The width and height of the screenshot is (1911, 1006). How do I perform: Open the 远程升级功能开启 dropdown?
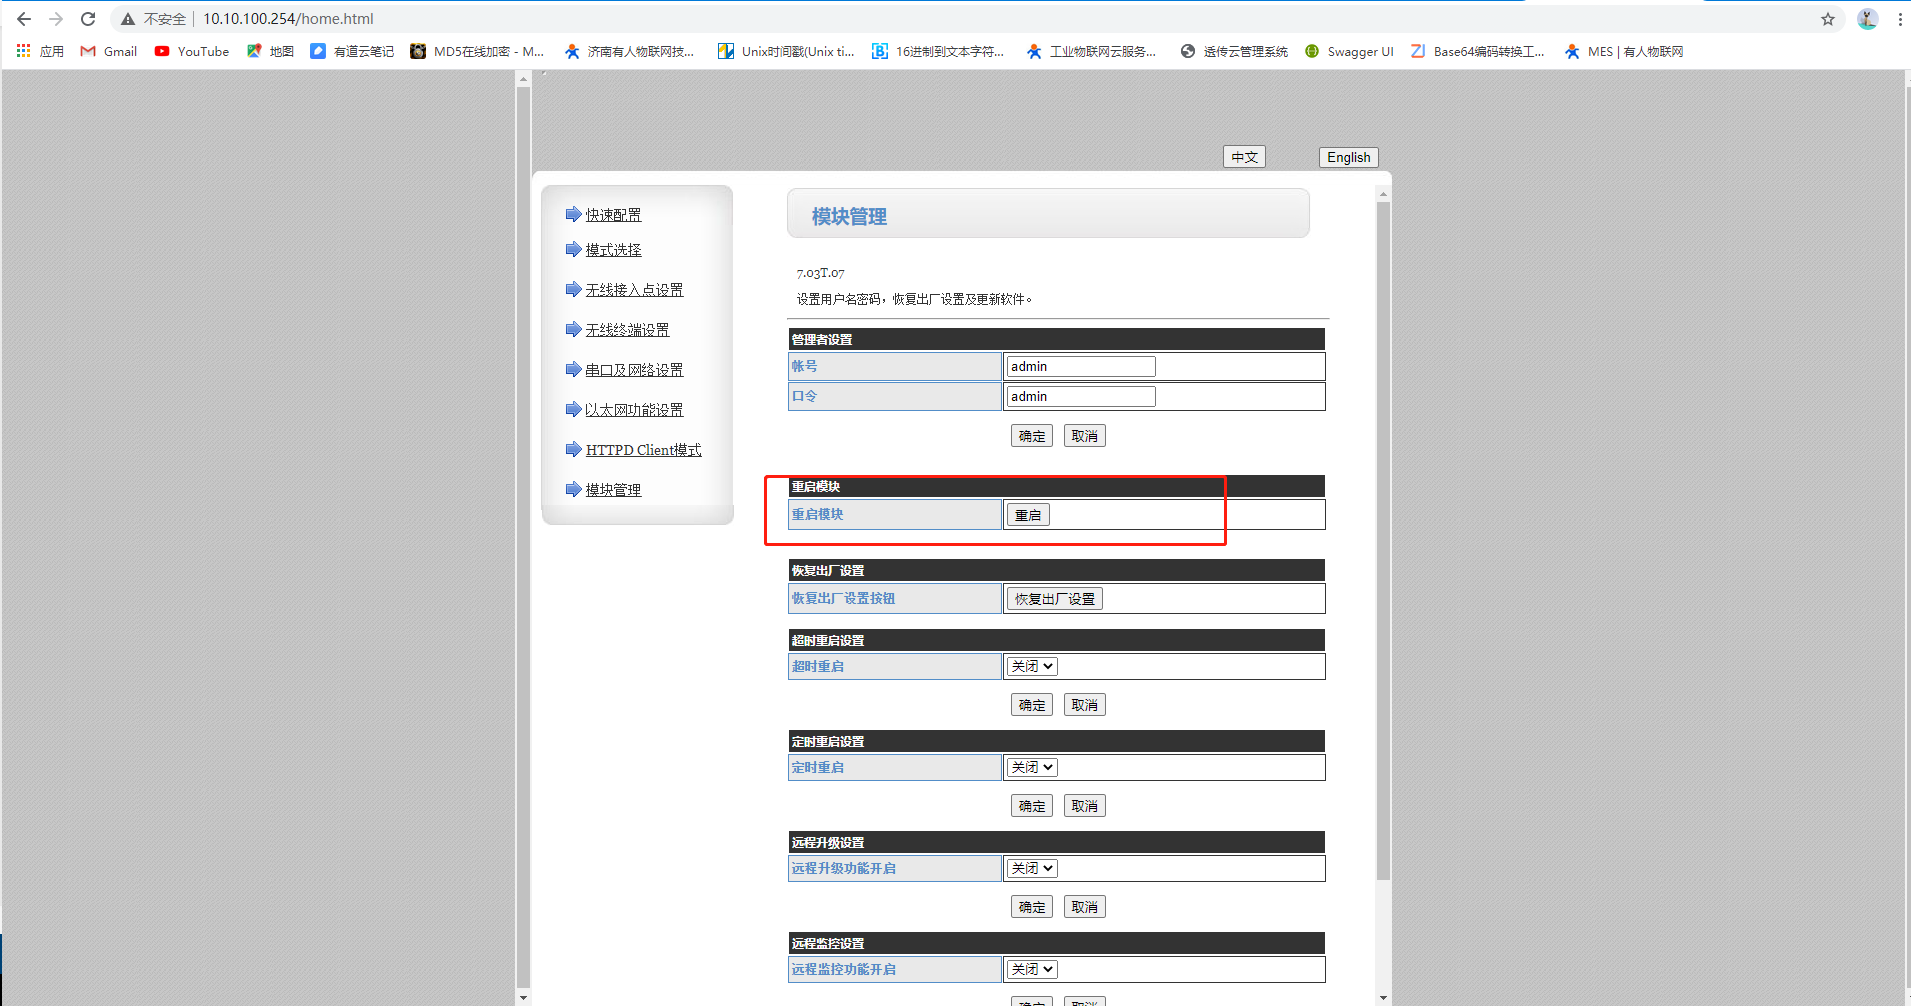pos(1032,868)
